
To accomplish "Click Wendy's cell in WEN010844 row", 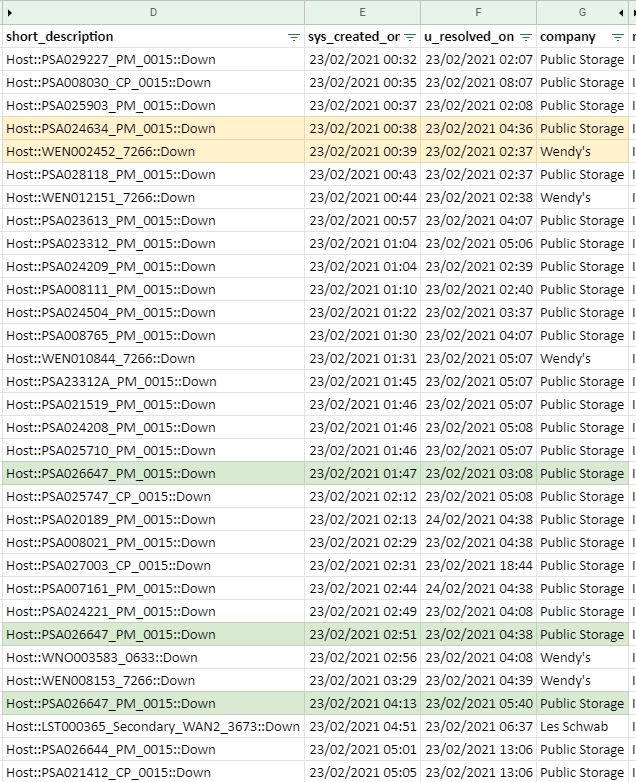I will 583,358.
